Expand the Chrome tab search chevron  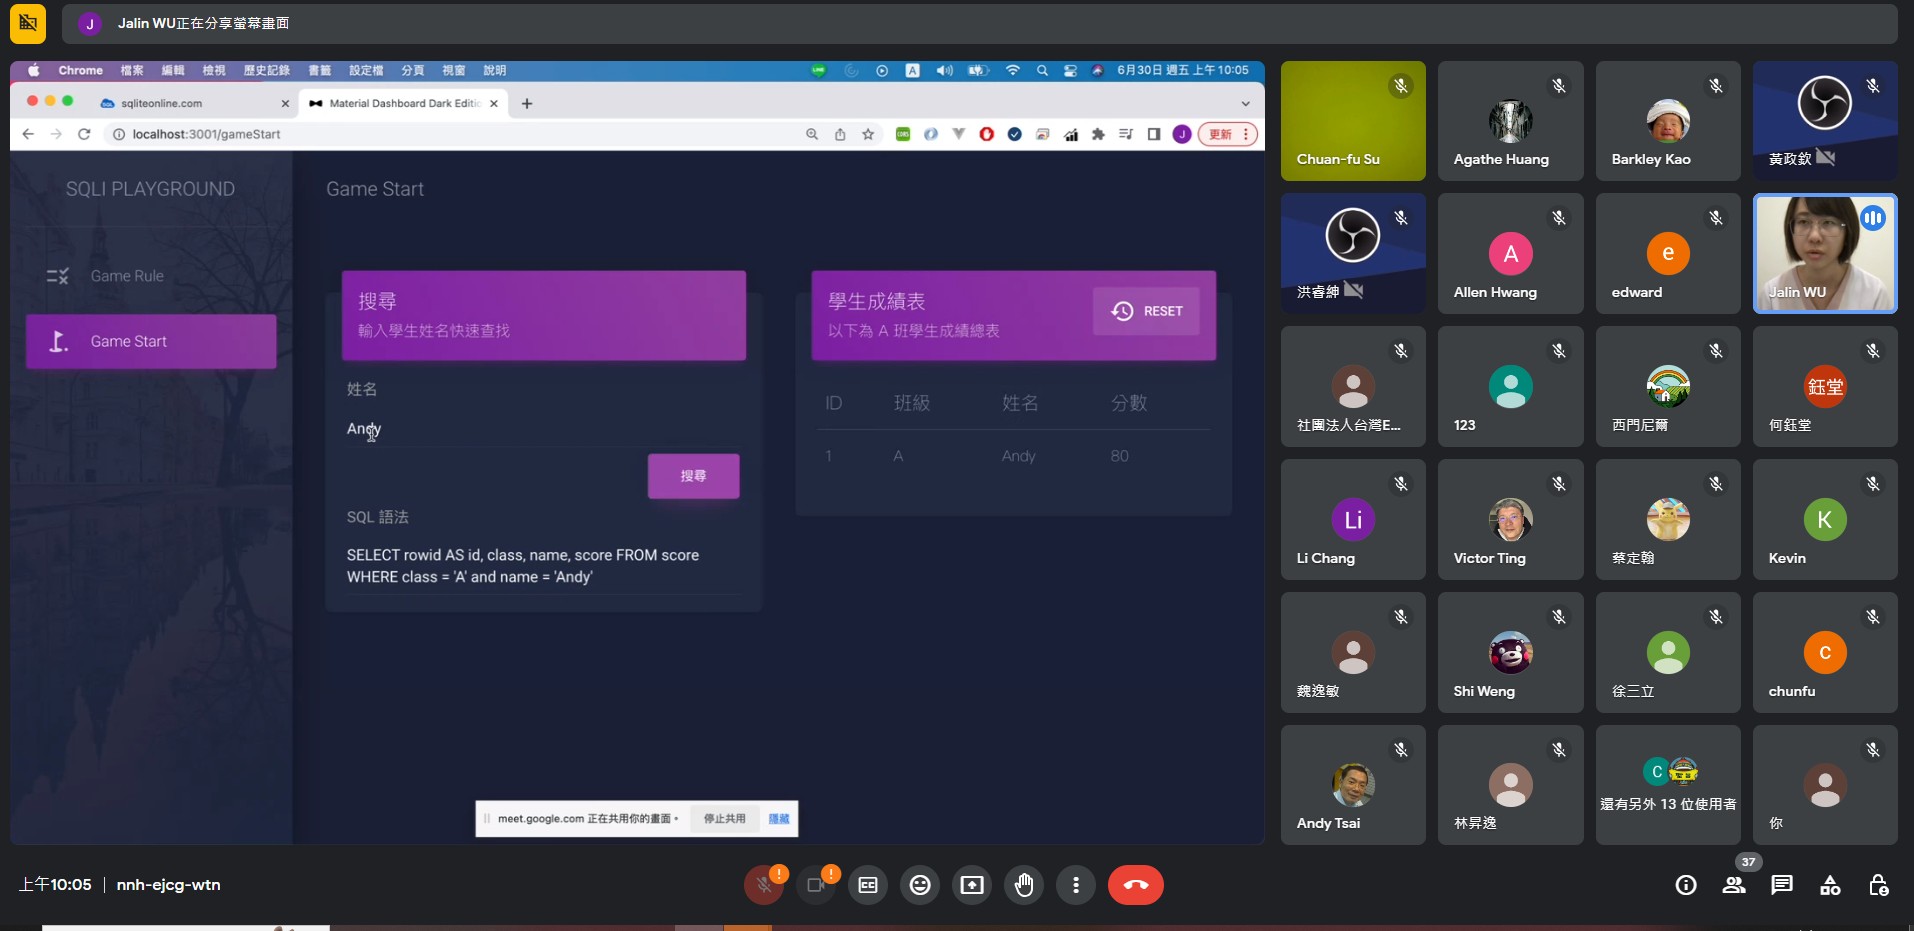[1245, 104]
